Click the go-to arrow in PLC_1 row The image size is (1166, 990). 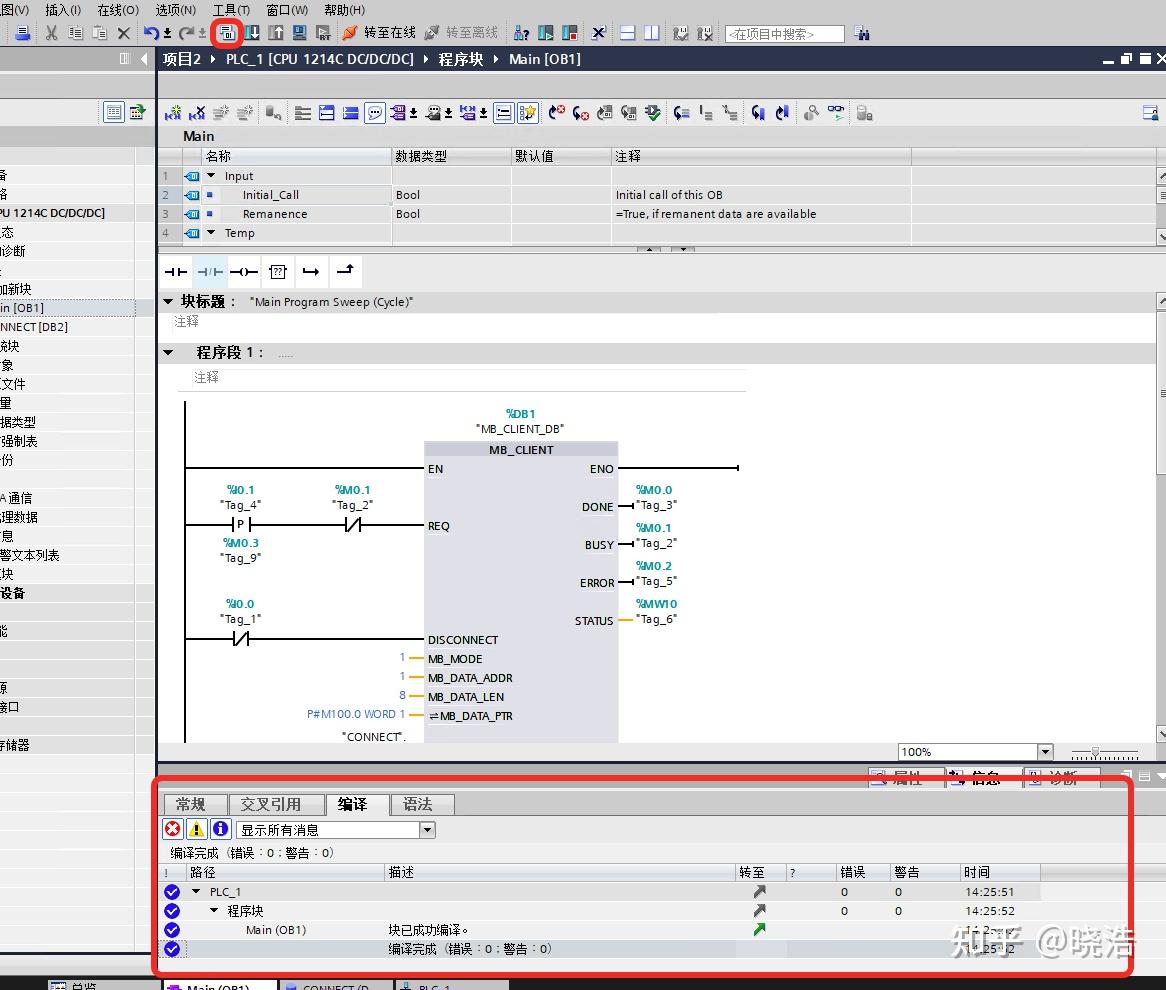click(x=759, y=891)
